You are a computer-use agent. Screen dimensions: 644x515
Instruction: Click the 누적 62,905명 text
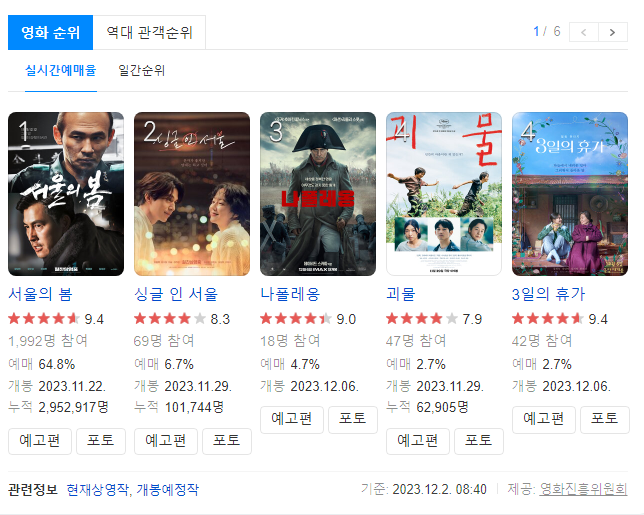[x=428, y=407]
